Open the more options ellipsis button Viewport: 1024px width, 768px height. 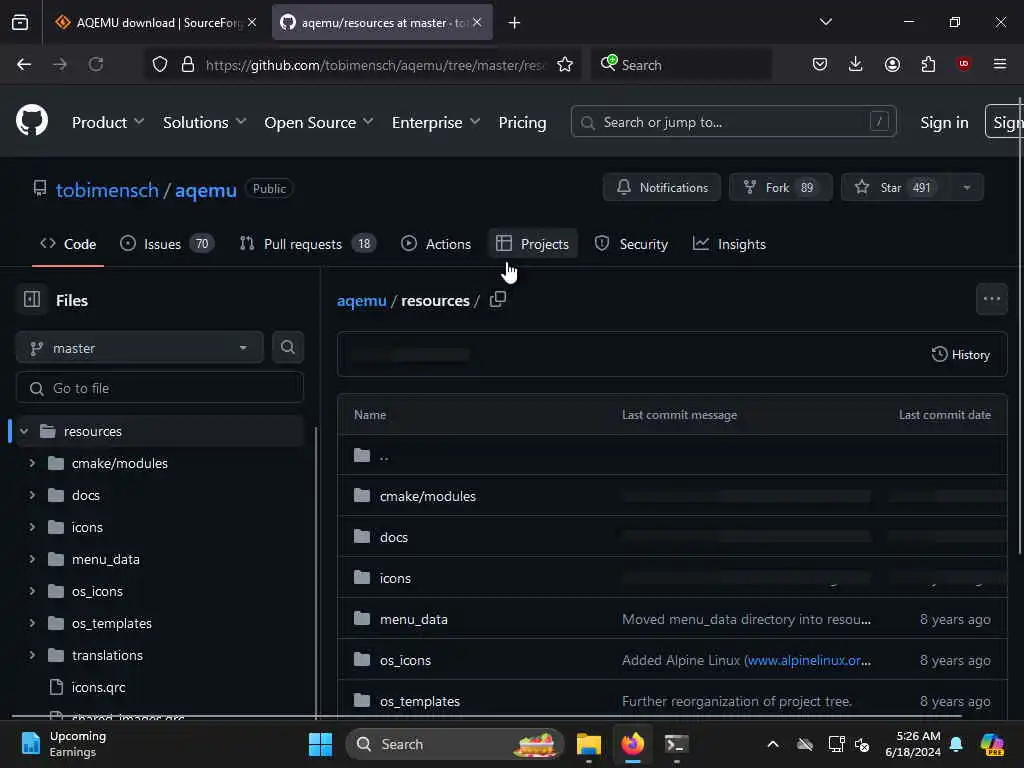coord(991,299)
